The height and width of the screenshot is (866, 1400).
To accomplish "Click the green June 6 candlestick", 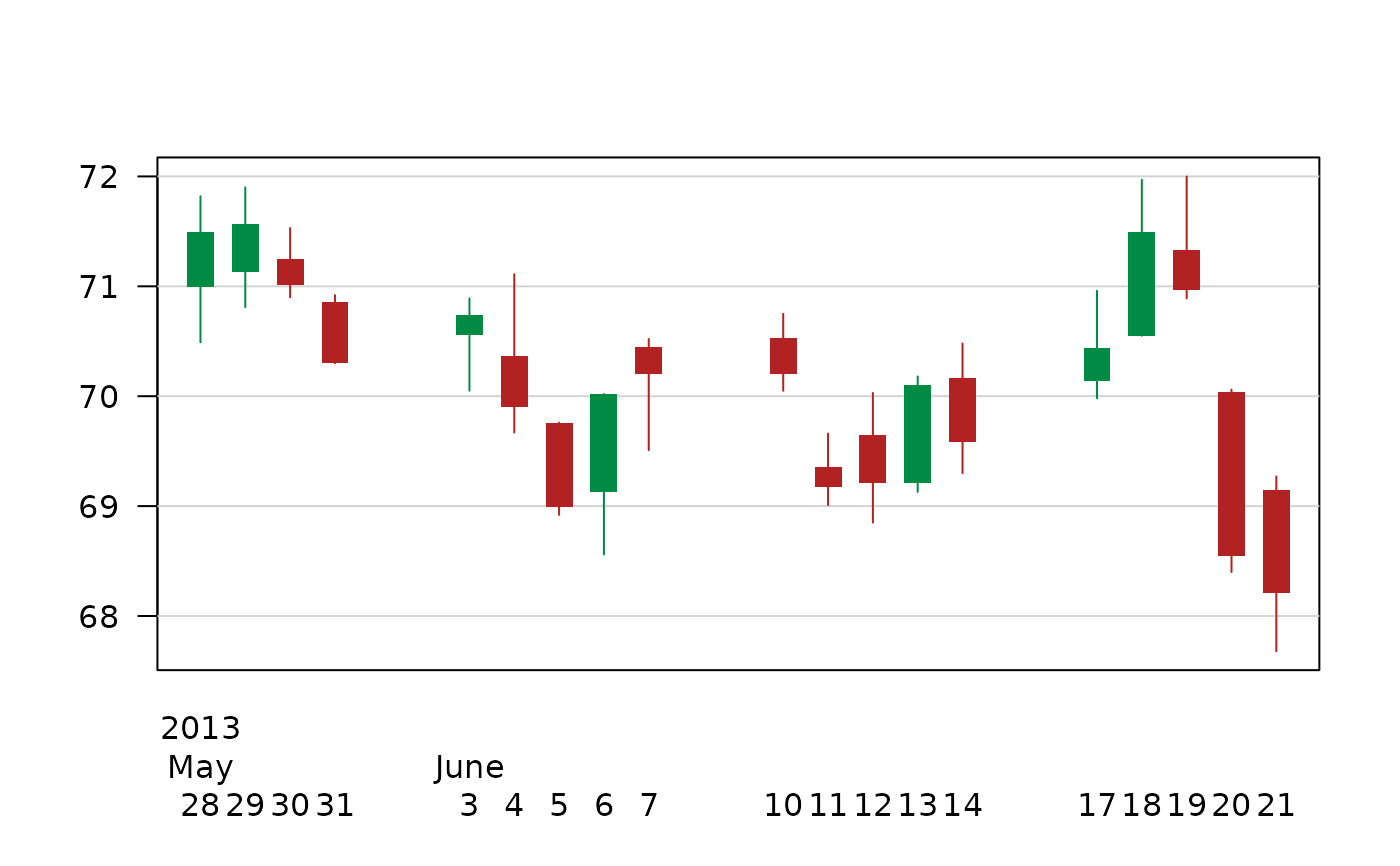I will point(603,443).
